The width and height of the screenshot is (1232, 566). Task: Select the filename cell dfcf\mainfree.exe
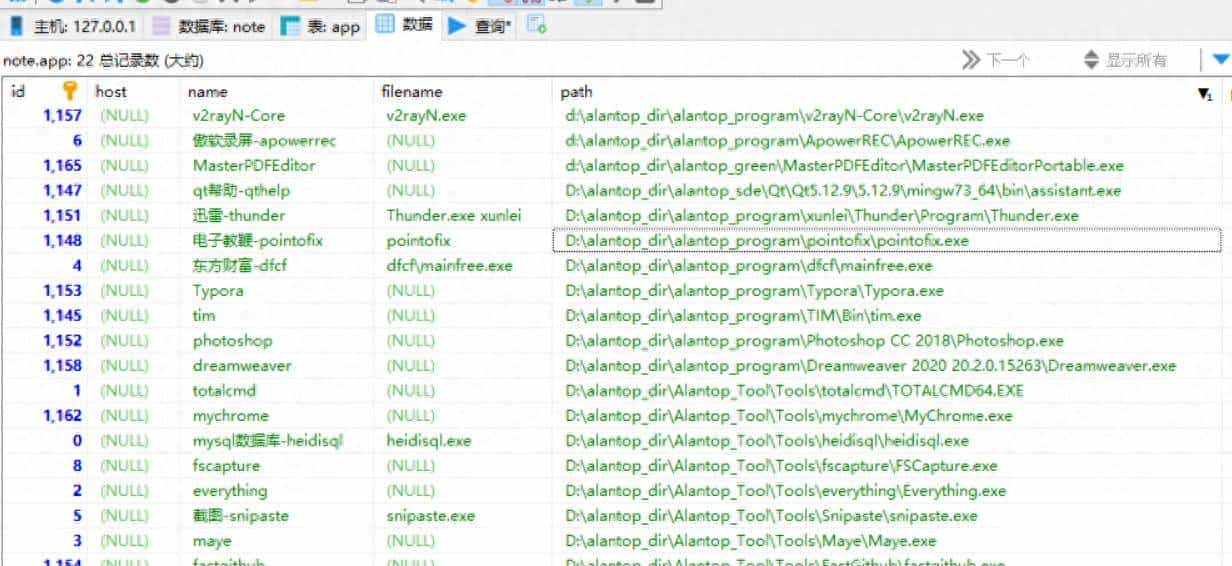coord(449,266)
